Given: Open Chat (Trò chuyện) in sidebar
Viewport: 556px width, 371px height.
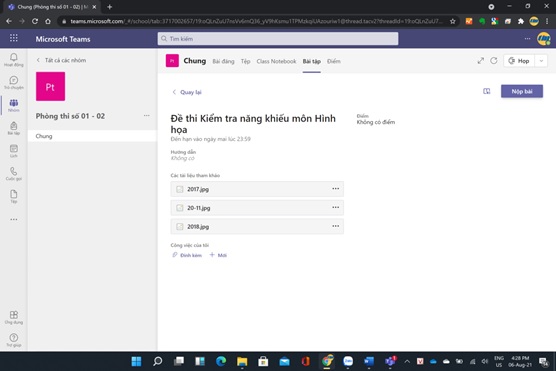Looking at the screenshot, I should point(13,82).
